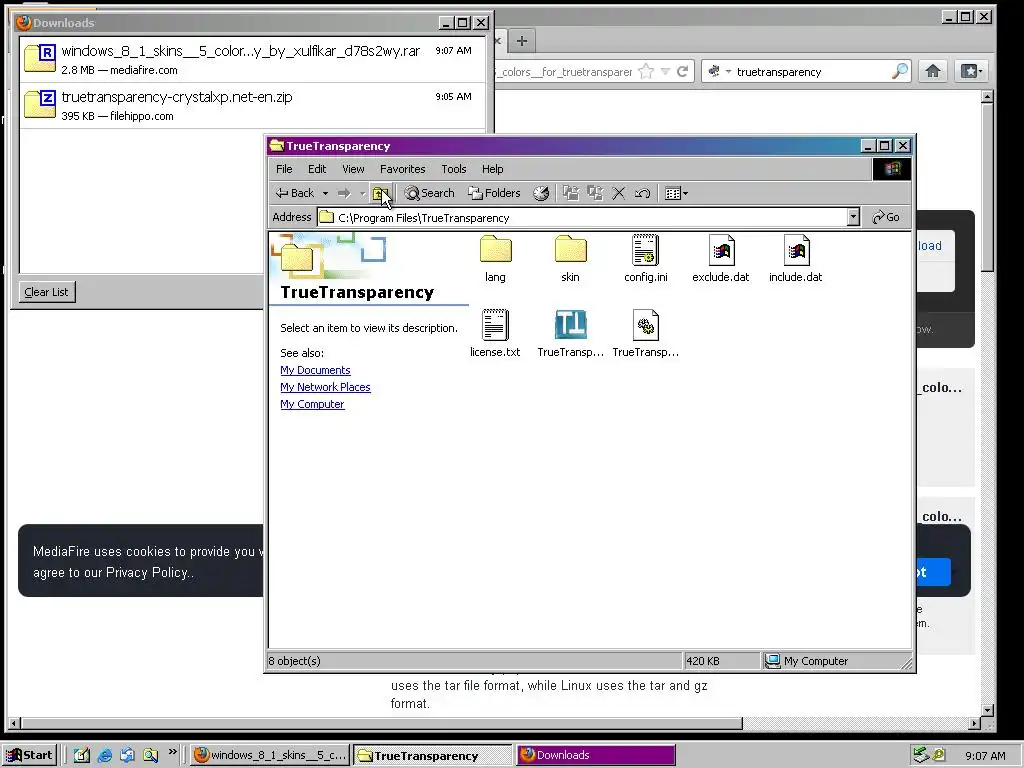Select the skin folder
The width and height of the screenshot is (1024, 768).
(570, 259)
